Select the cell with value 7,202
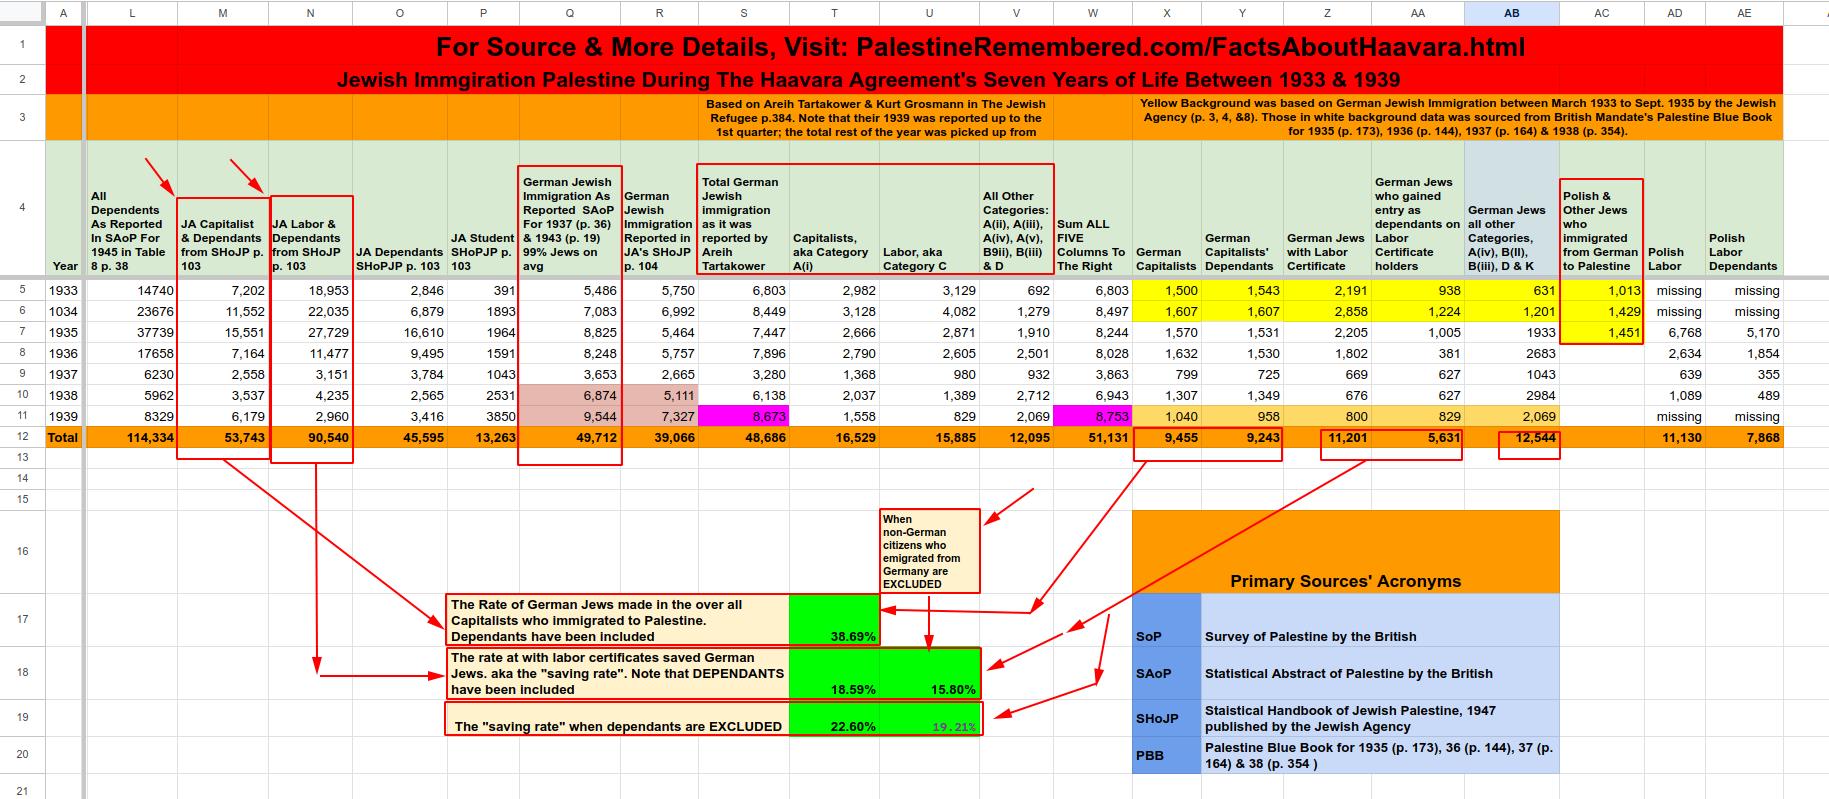Screen dimensions: 1829x799 (222, 290)
